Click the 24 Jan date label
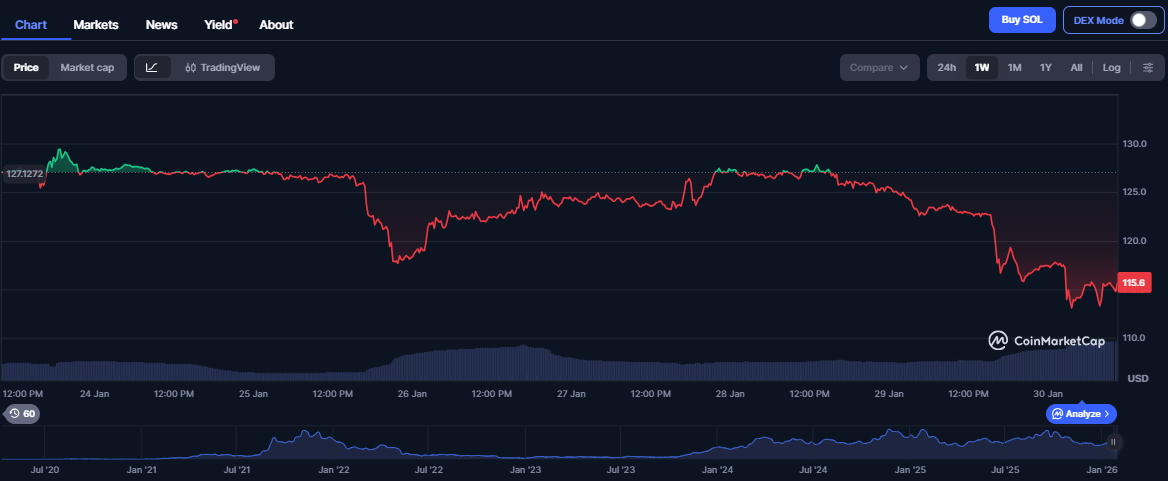The width and height of the screenshot is (1168, 481). [95, 393]
